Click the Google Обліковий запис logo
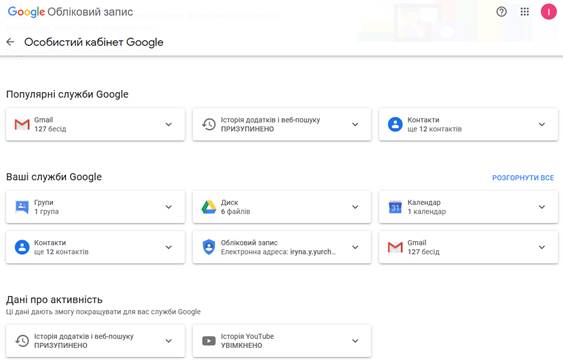The height and width of the screenshot is (362, 563). pos(70,12)
